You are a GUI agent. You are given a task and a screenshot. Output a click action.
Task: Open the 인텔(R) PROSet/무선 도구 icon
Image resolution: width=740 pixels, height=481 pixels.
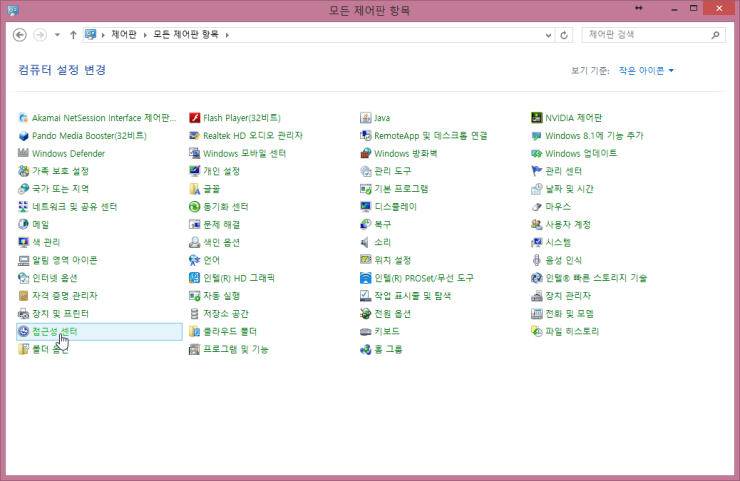point(365,278)
